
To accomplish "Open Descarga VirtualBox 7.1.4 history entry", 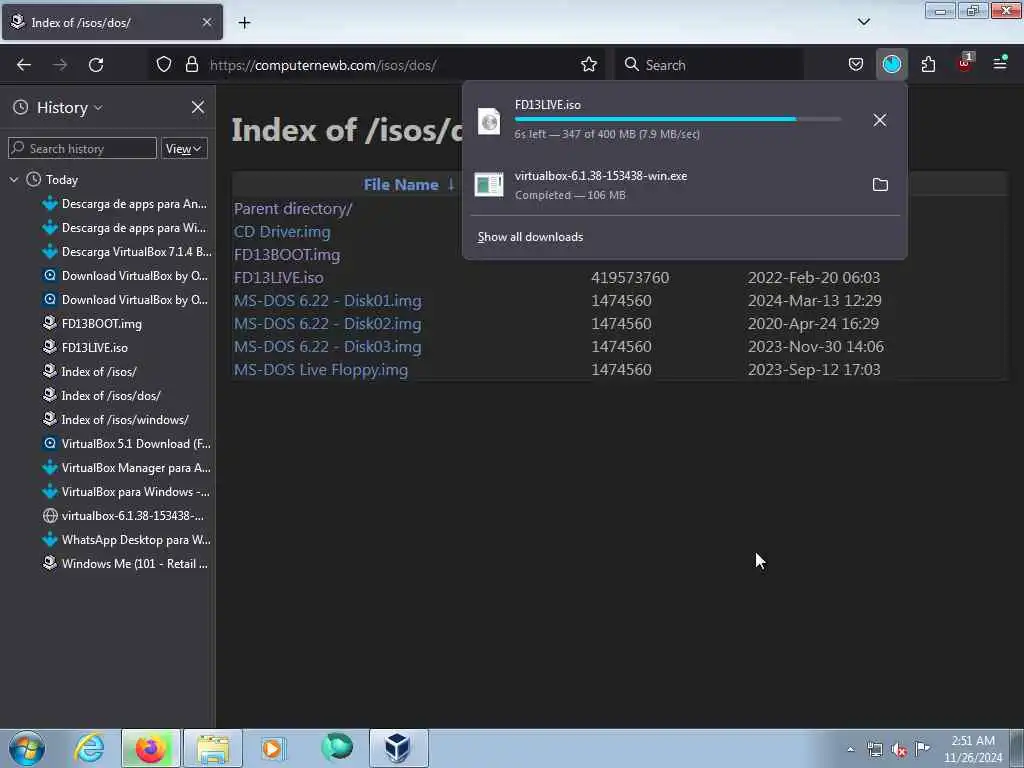I will 126,251.
